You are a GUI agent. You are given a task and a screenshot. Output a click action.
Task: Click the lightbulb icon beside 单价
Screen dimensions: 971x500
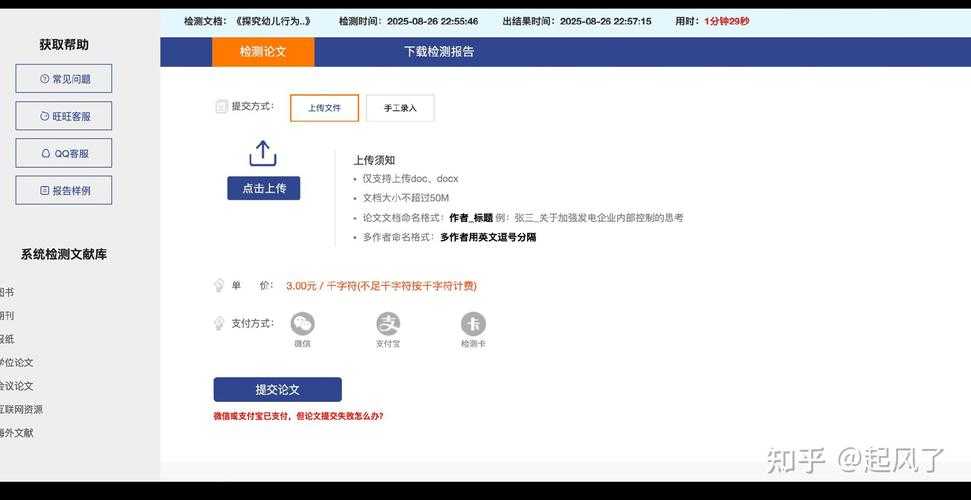point(219,286)
